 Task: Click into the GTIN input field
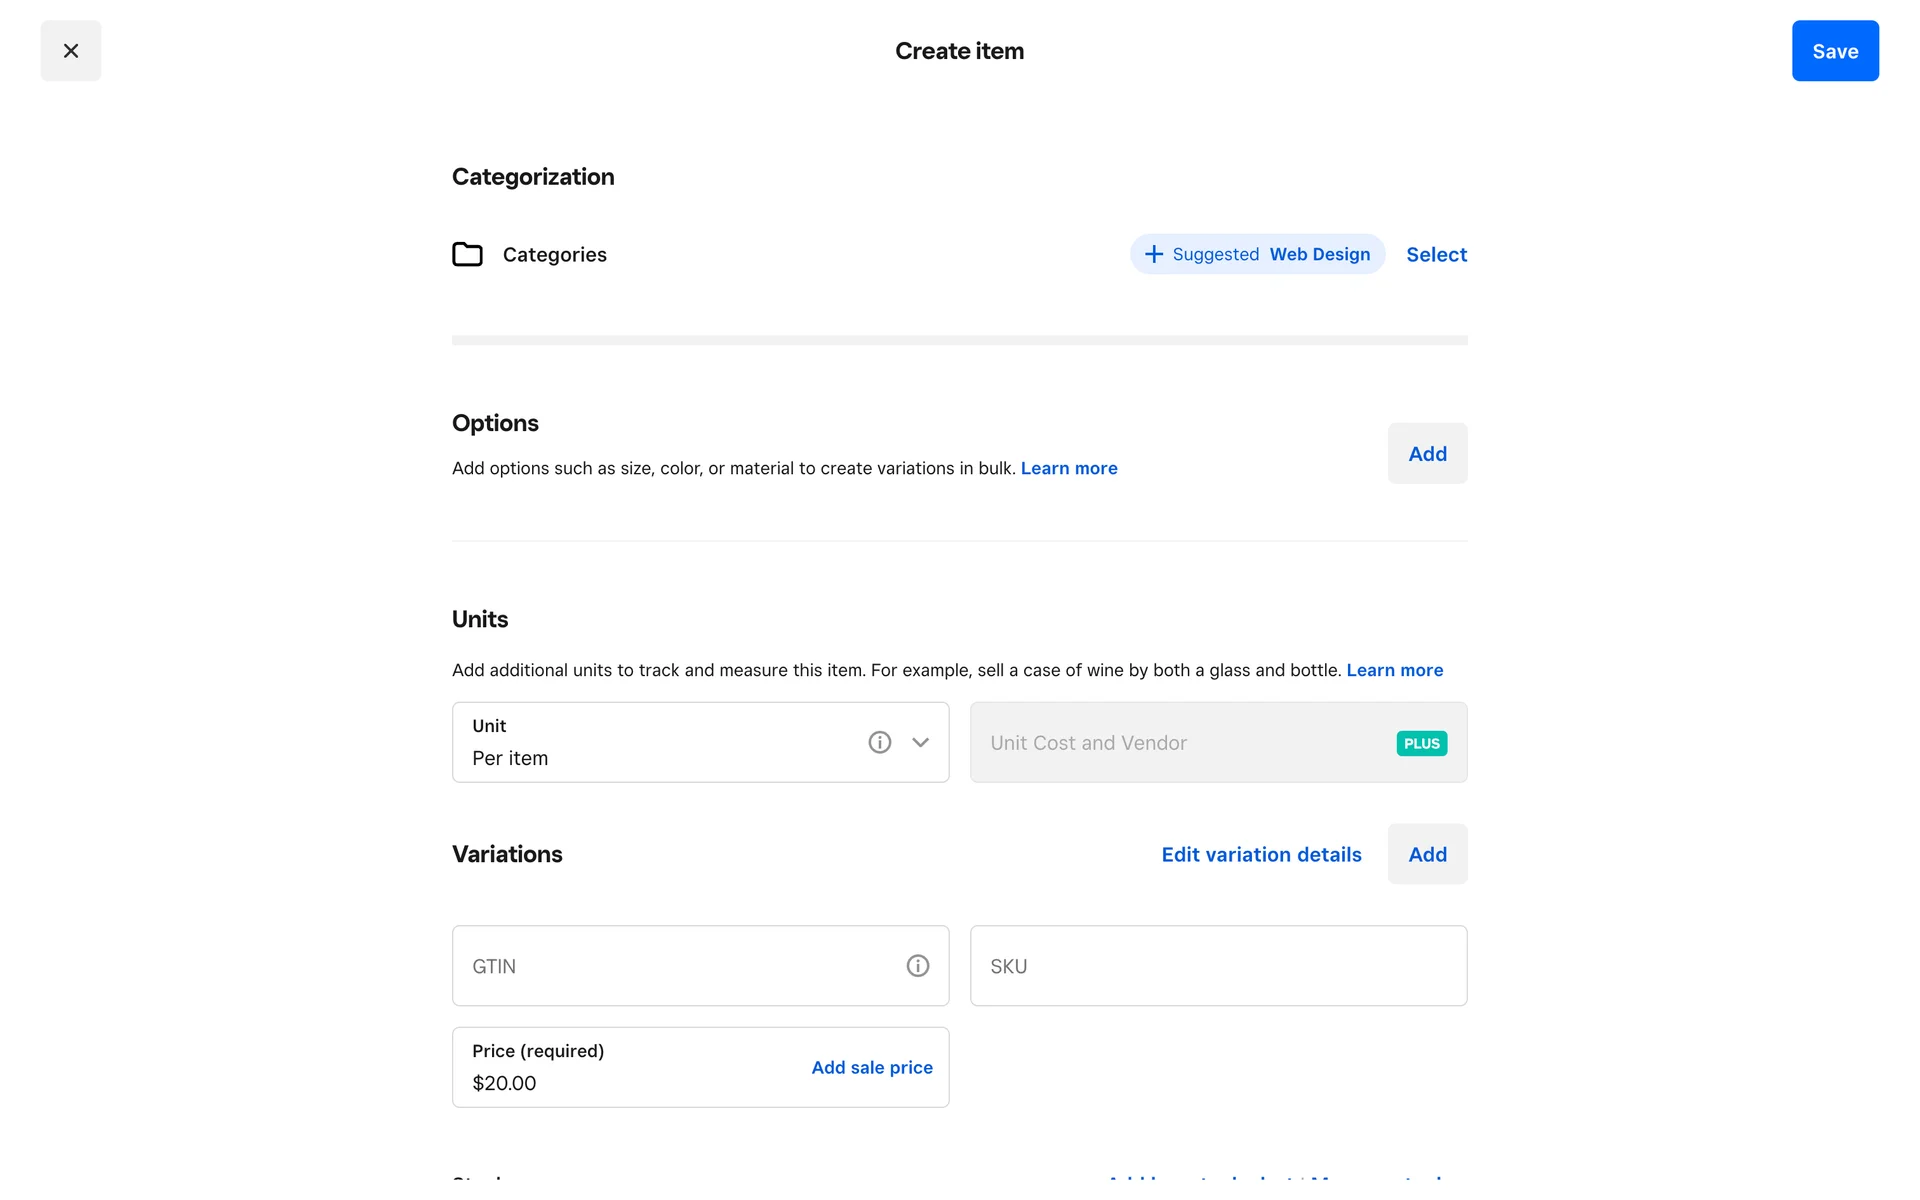point(680,966)
